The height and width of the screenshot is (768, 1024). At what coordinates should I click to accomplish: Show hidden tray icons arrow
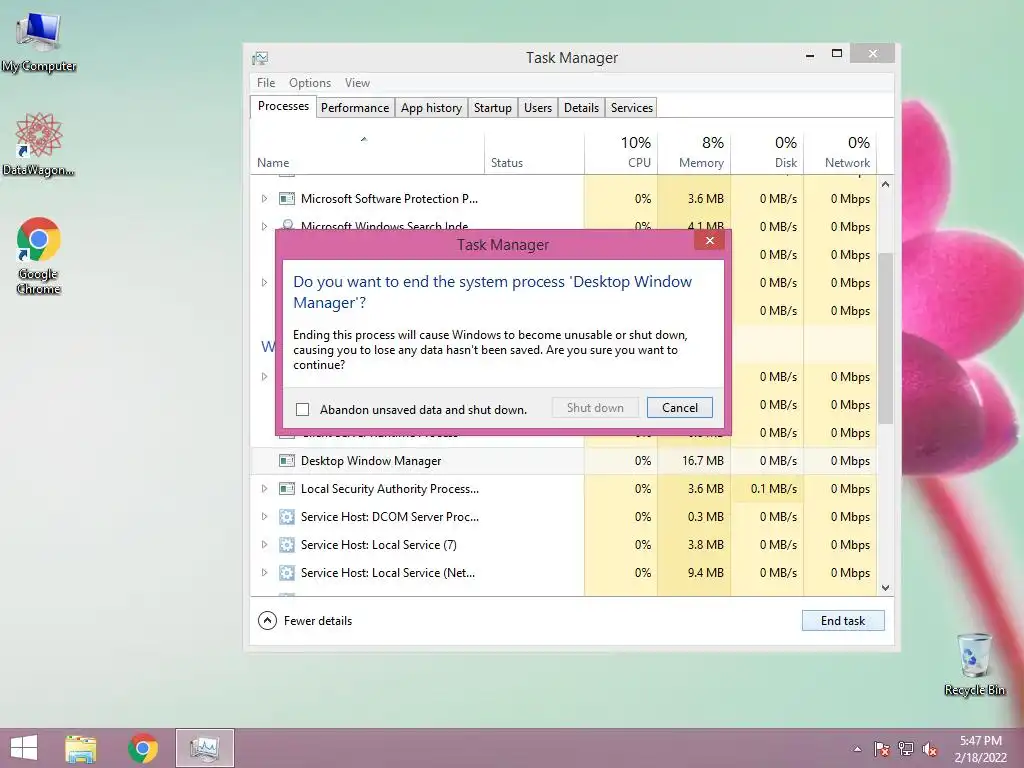(857, 749)
